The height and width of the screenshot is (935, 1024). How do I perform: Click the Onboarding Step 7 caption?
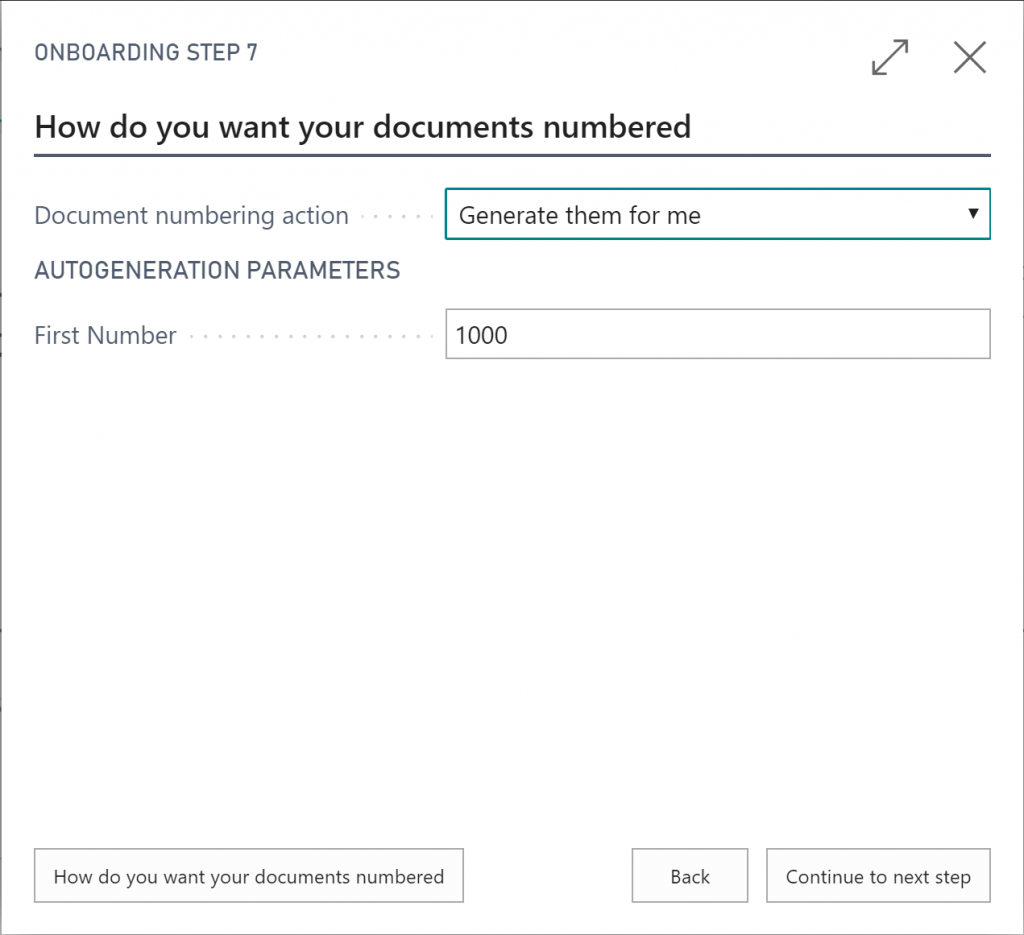[146, 52]
